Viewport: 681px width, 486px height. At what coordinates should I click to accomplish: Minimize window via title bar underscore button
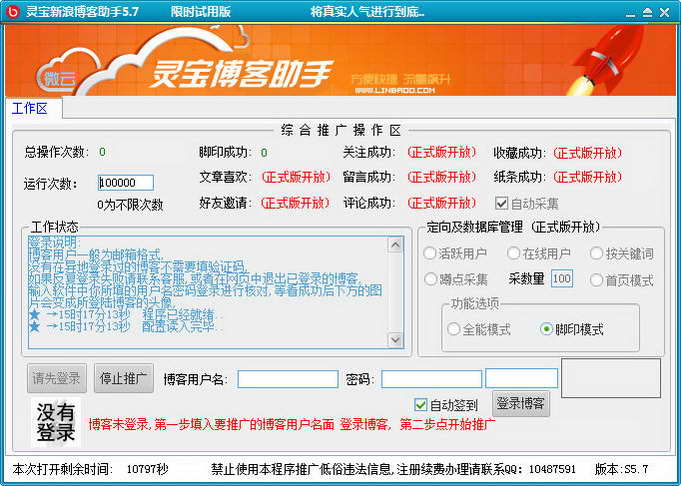pos(631,13)
